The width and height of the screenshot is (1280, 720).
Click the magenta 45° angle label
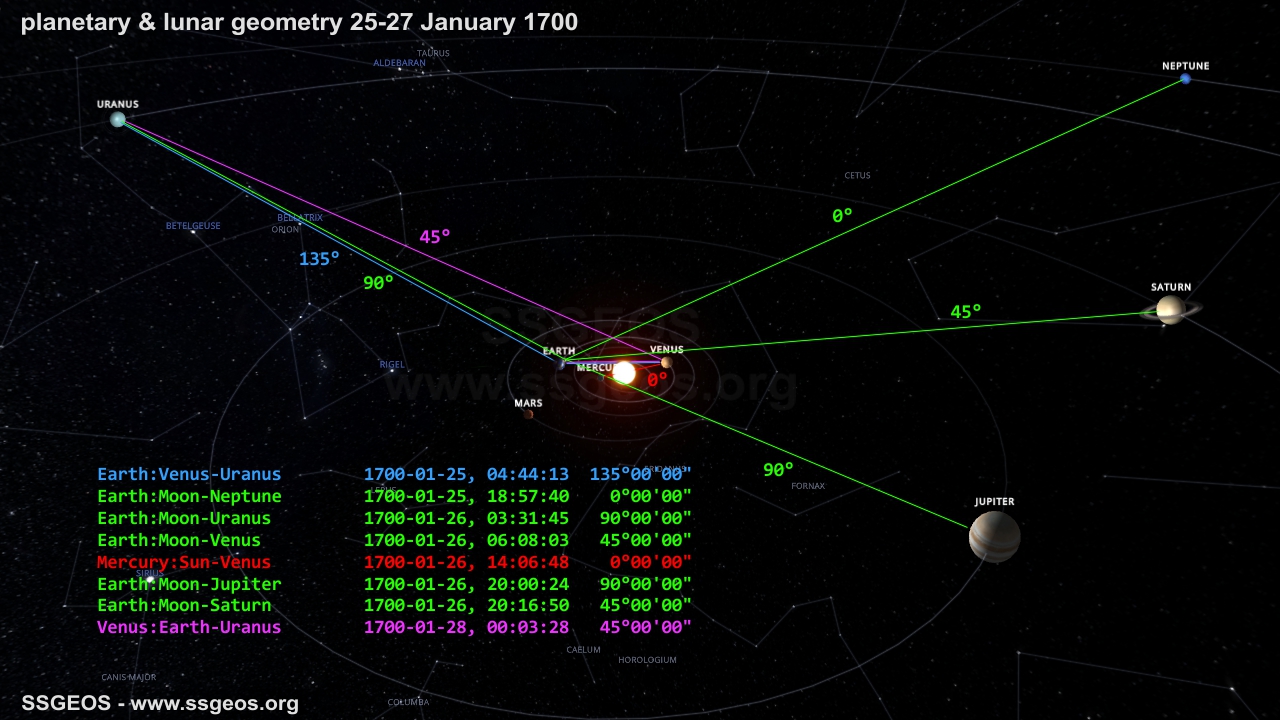click(x=435, y=237)
